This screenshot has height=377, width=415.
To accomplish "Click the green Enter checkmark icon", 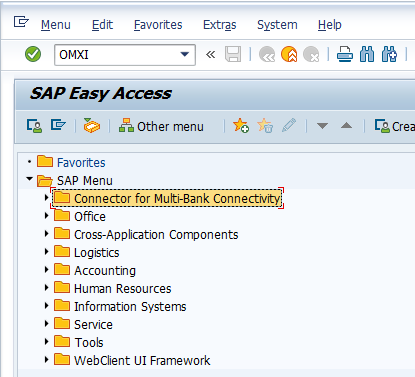I will point(33,54).
